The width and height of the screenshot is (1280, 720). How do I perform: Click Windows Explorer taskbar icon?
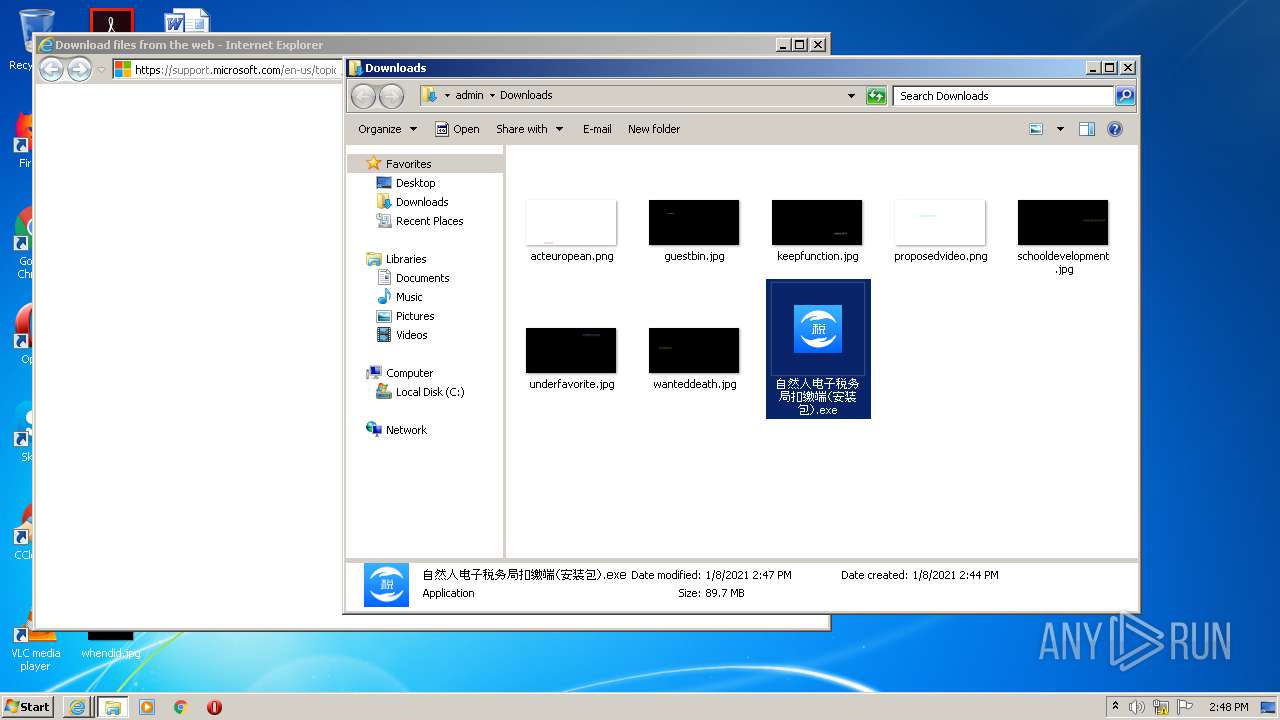[112, 707]
